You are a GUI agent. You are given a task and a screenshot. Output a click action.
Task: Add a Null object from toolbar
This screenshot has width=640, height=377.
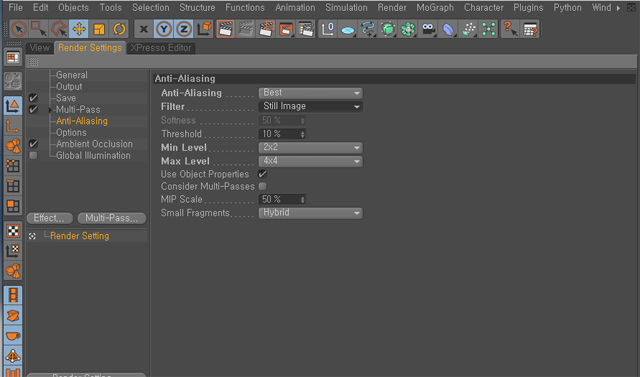click(x=328, y=29)
